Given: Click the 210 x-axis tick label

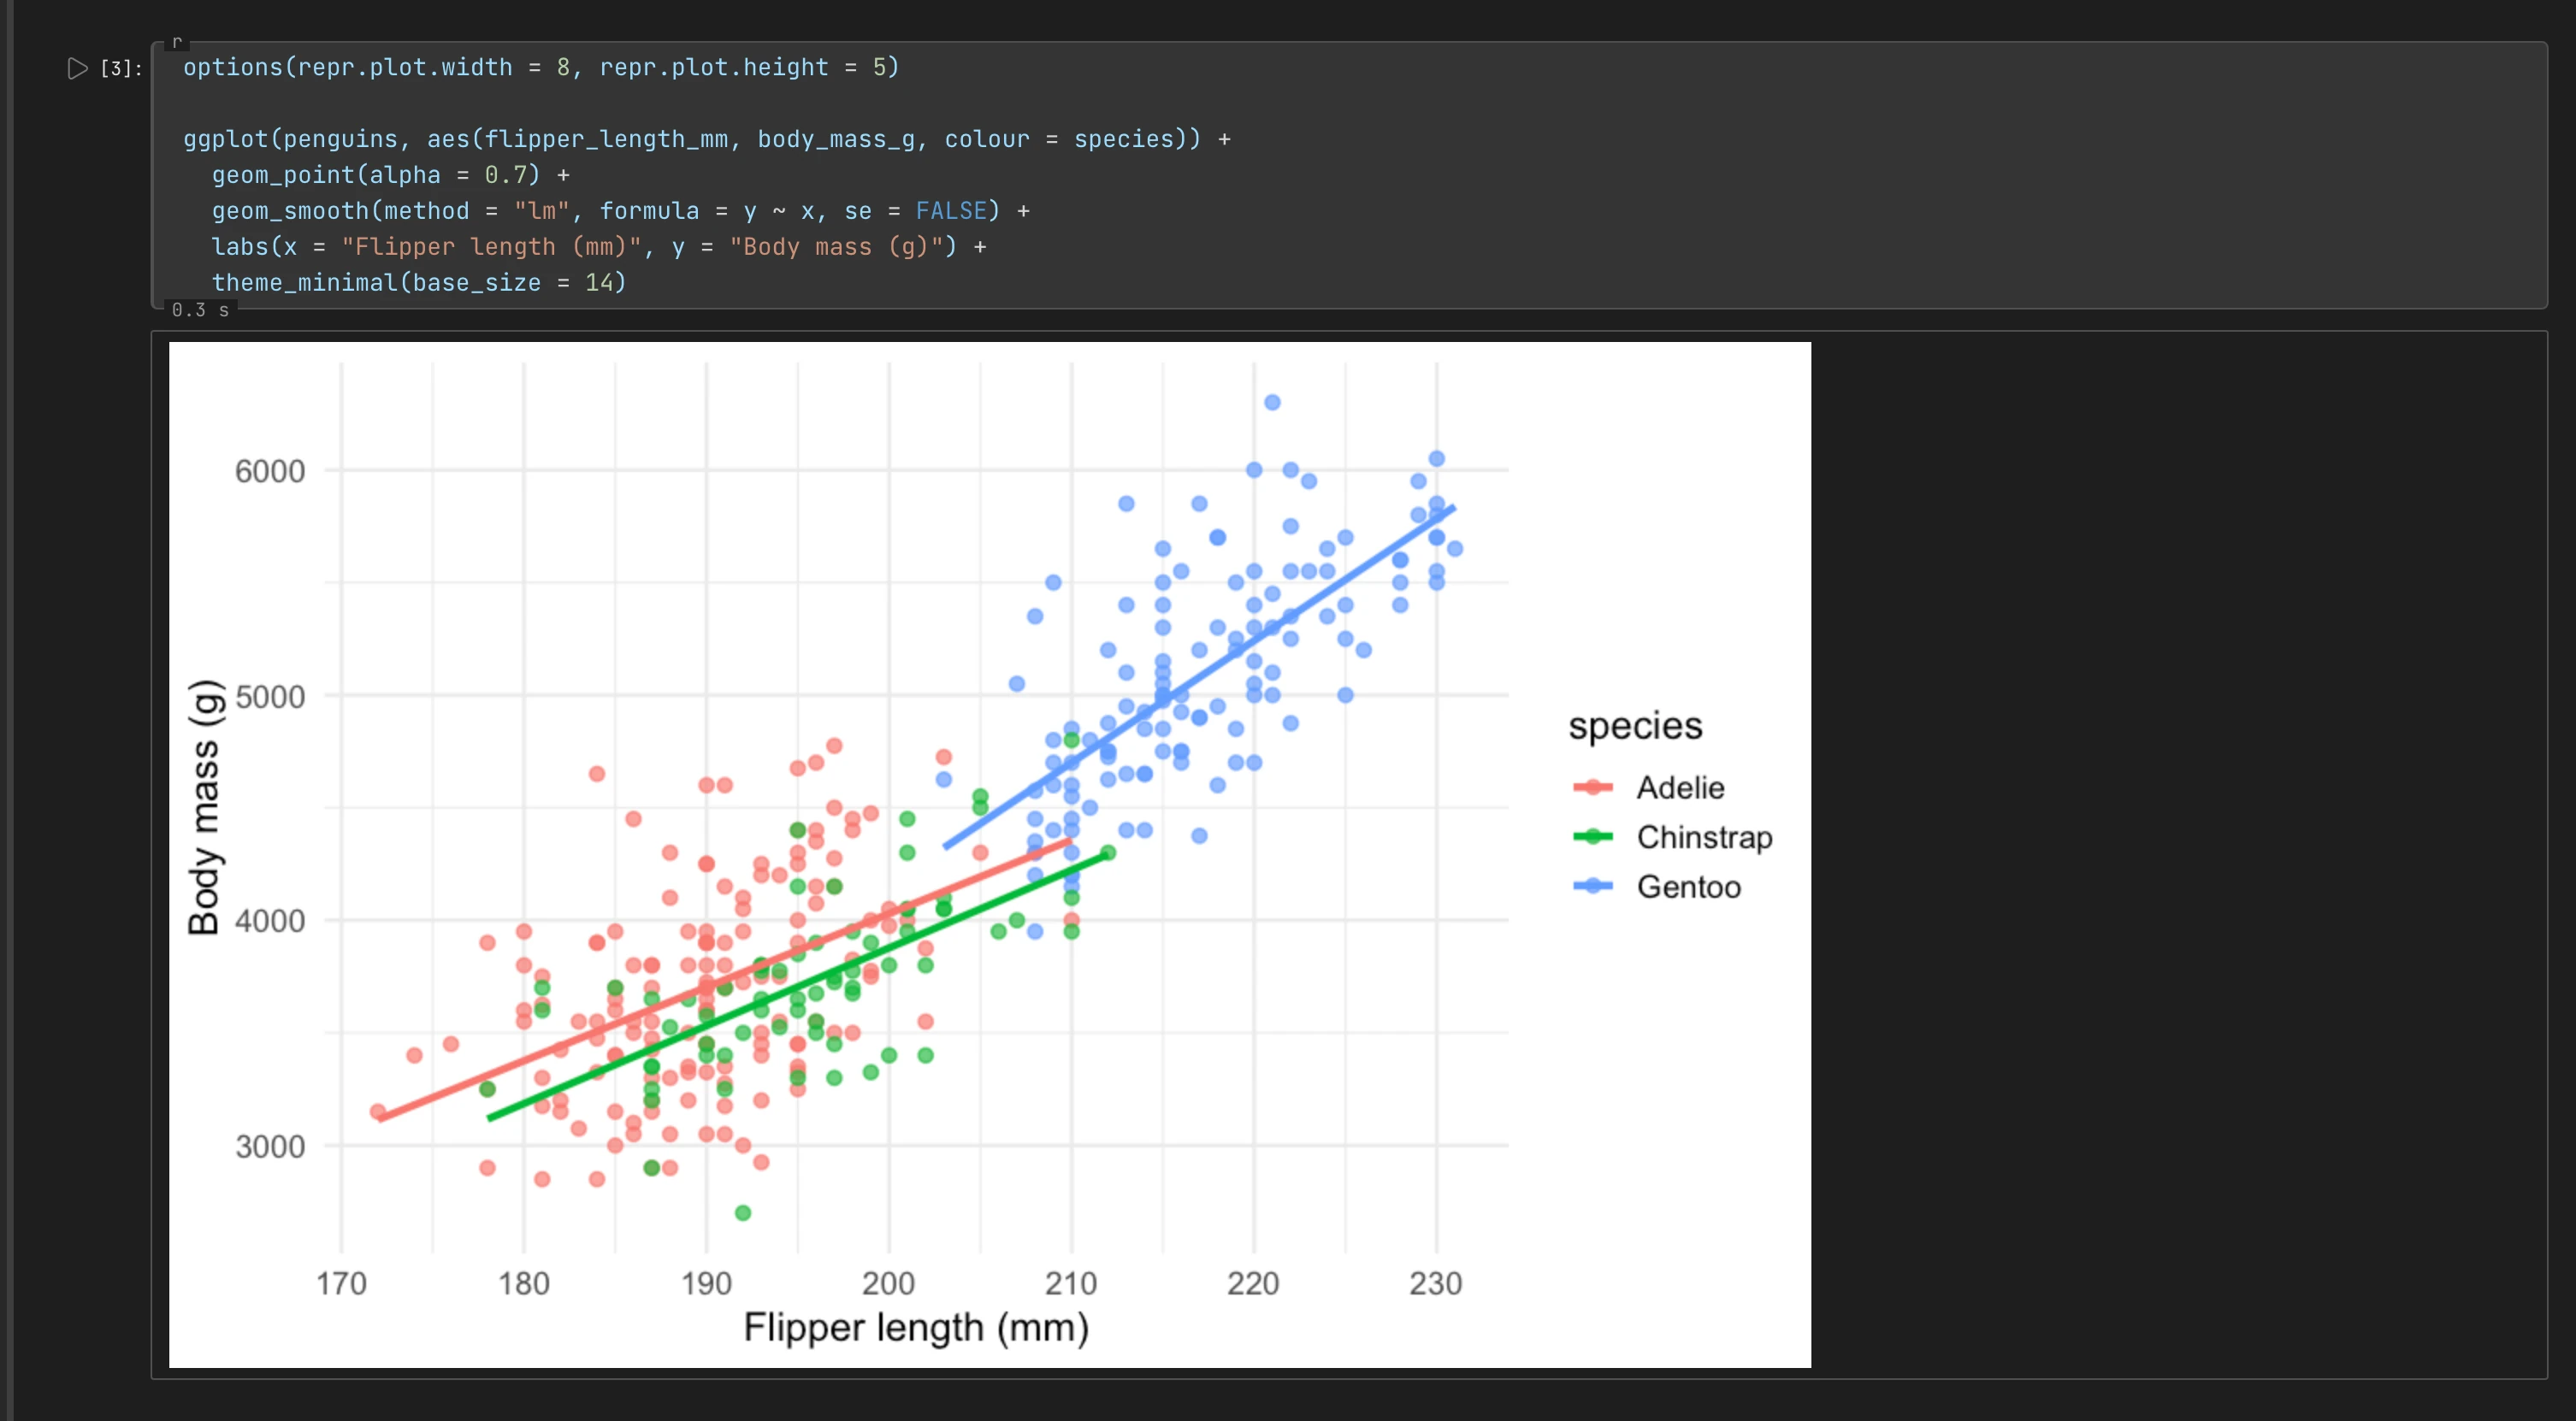Looking at the screenshot, I should pyautogui.click(x=1071, y=1283).
